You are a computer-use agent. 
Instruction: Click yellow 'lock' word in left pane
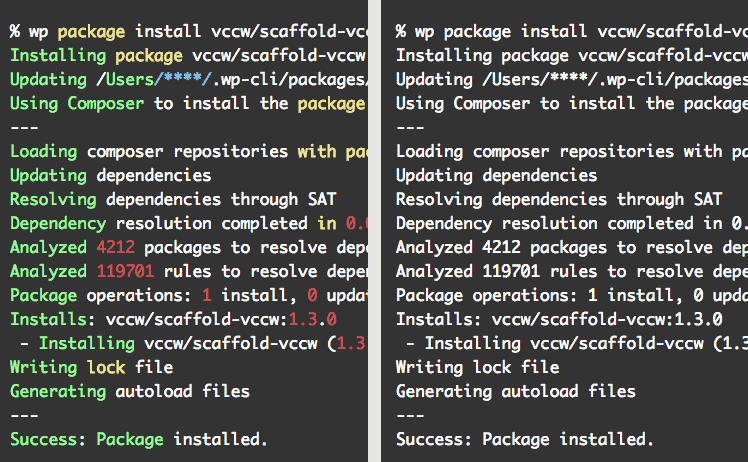tap(106, 367)
